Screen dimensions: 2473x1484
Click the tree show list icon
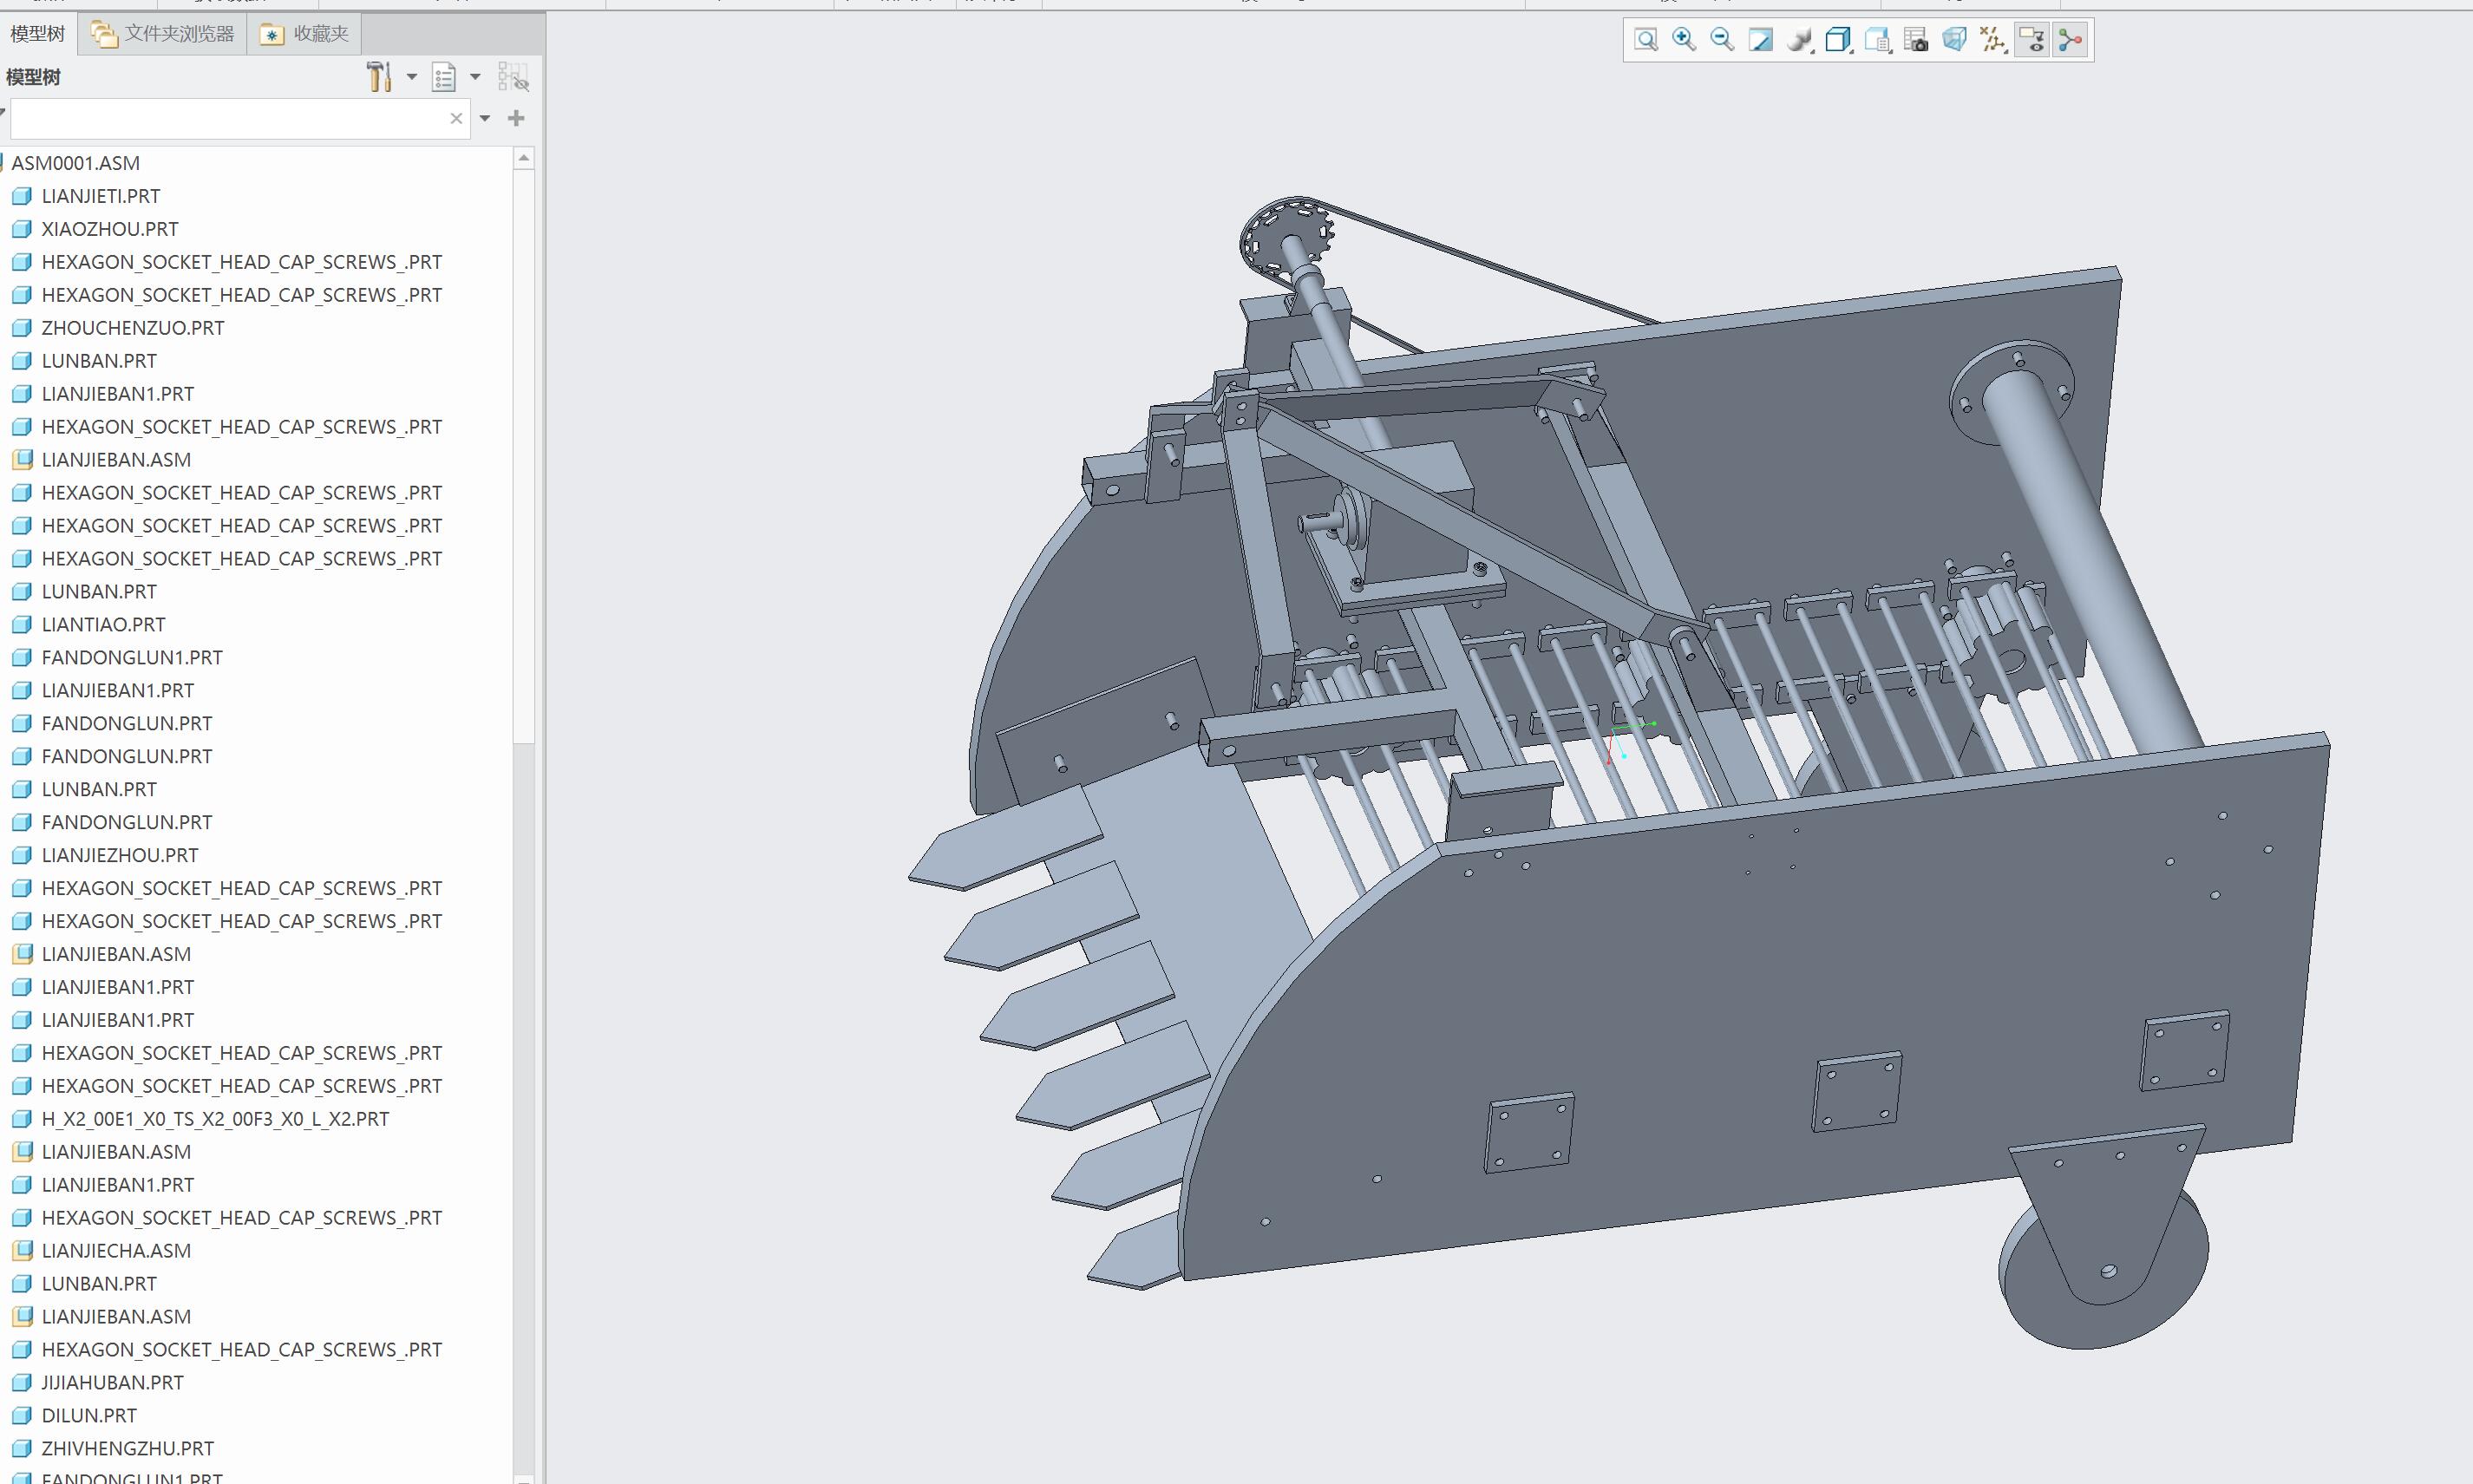[444, 77]
